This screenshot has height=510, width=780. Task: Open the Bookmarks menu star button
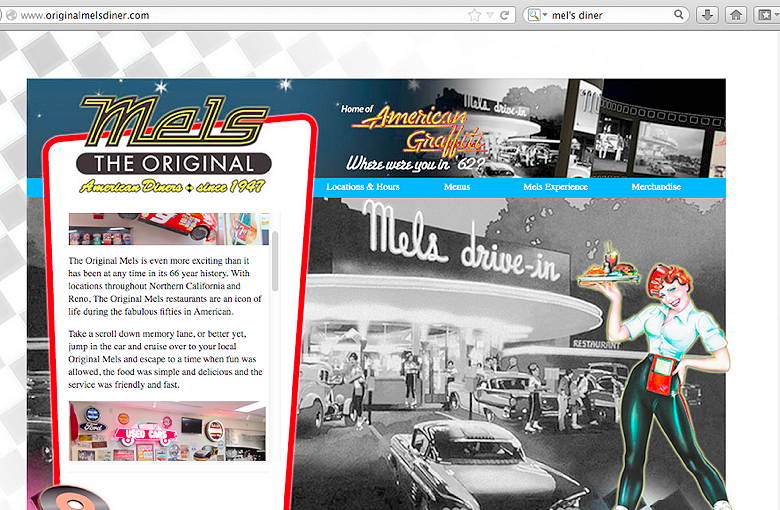tap(765, 15)
